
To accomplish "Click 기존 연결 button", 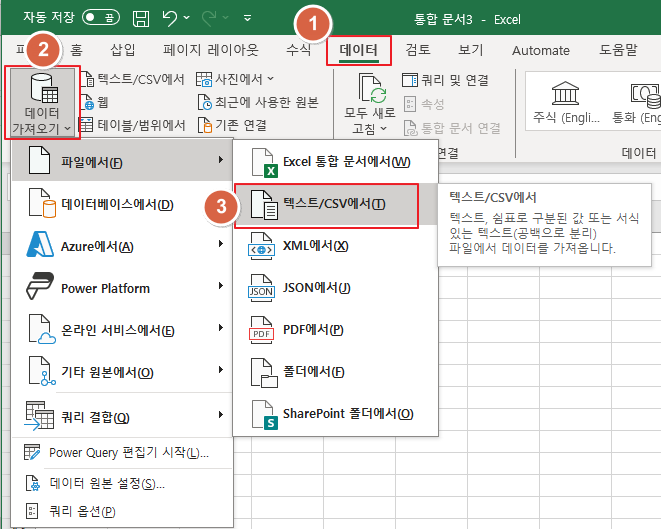I will point(232,125).
